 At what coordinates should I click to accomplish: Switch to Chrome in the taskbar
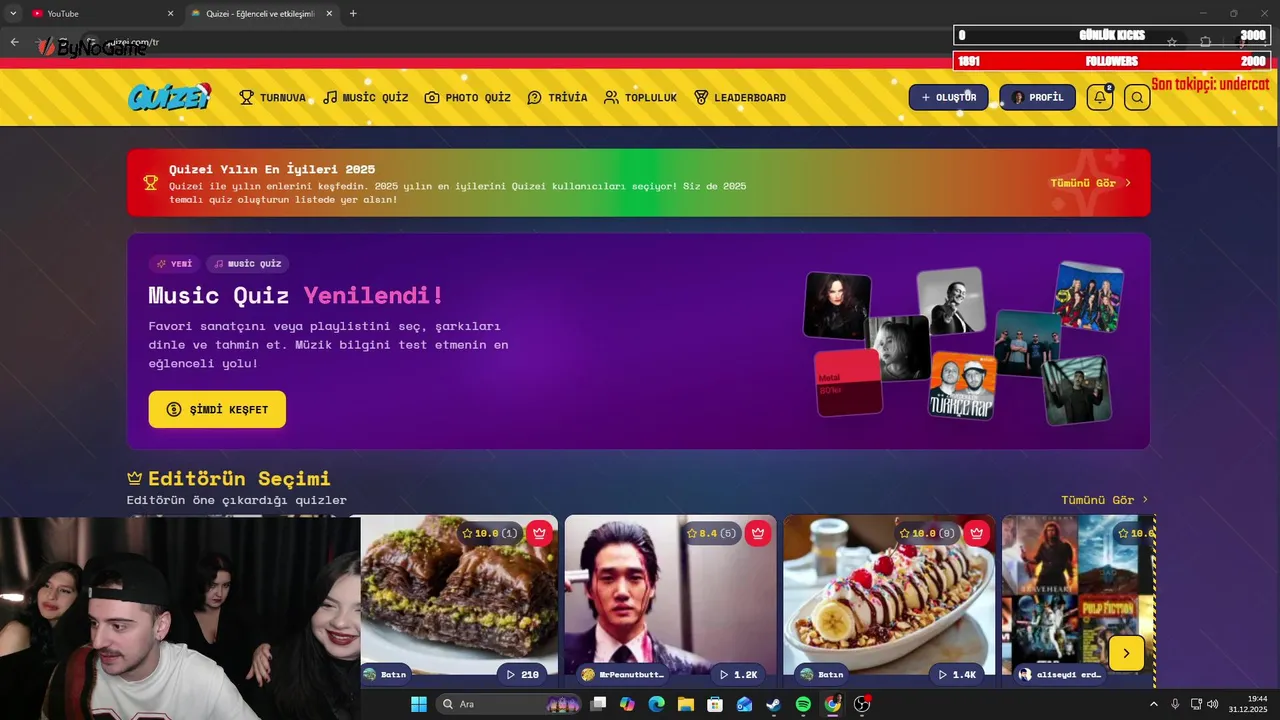(x=832, y=704)
